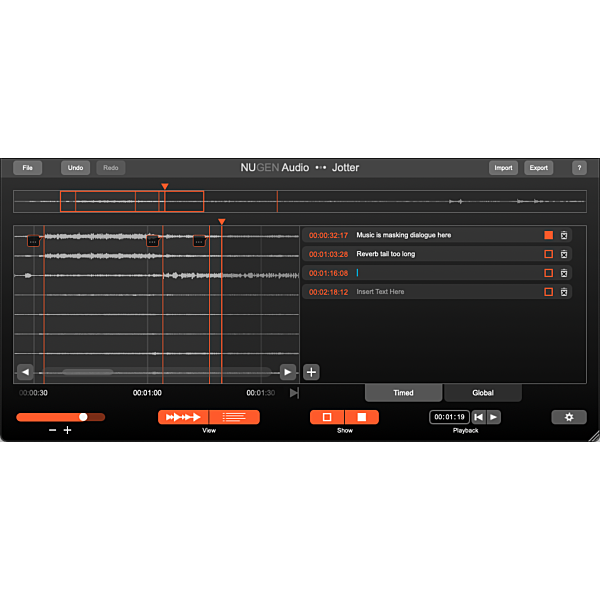Toggle the color box for Reverb tail too long
The height and width of the screenshot is (600, 600).
click(x=548, y=254)
